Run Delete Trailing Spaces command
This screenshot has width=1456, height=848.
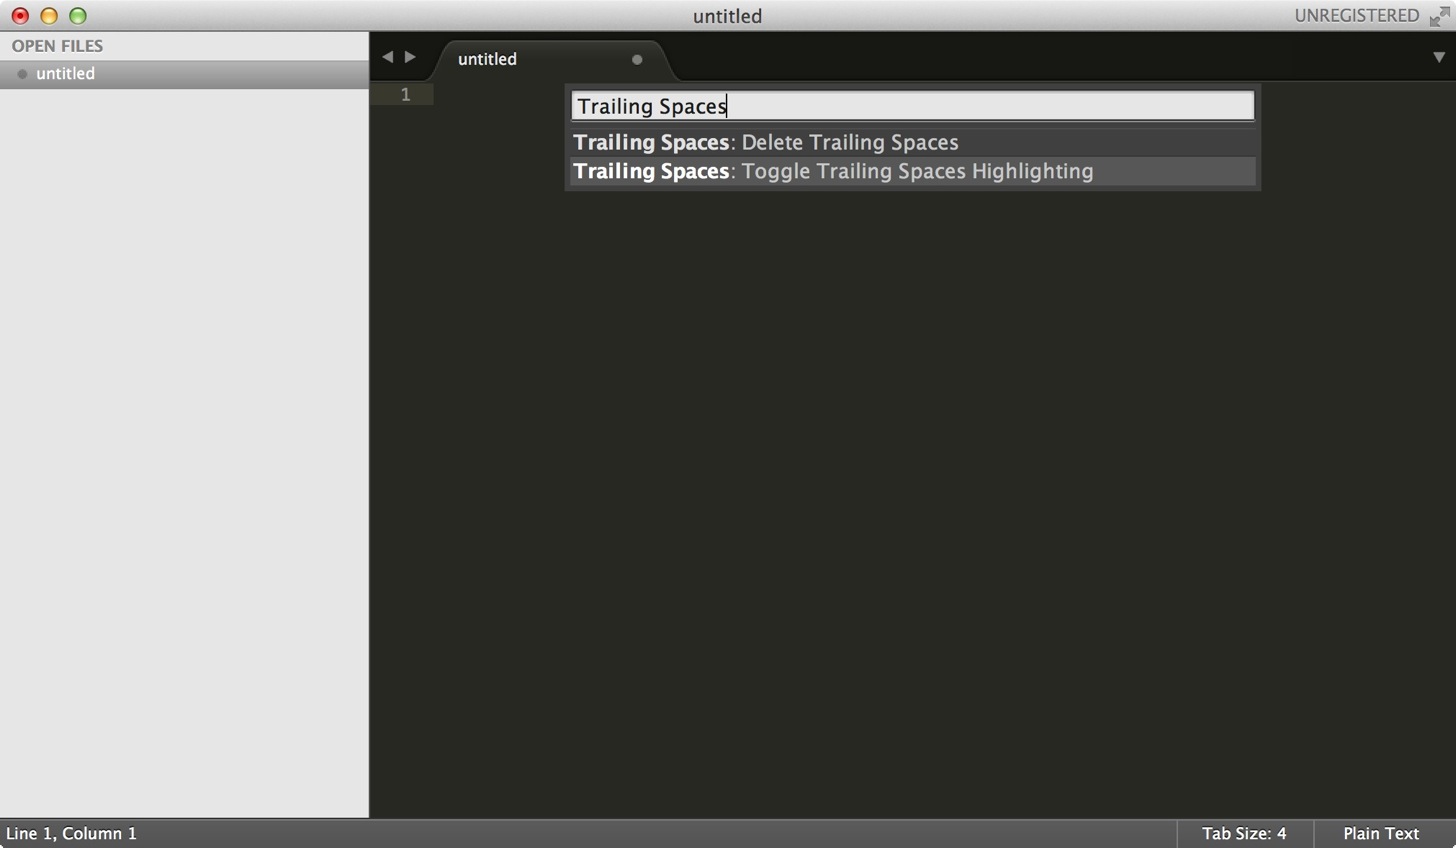(x=912, y=142)
